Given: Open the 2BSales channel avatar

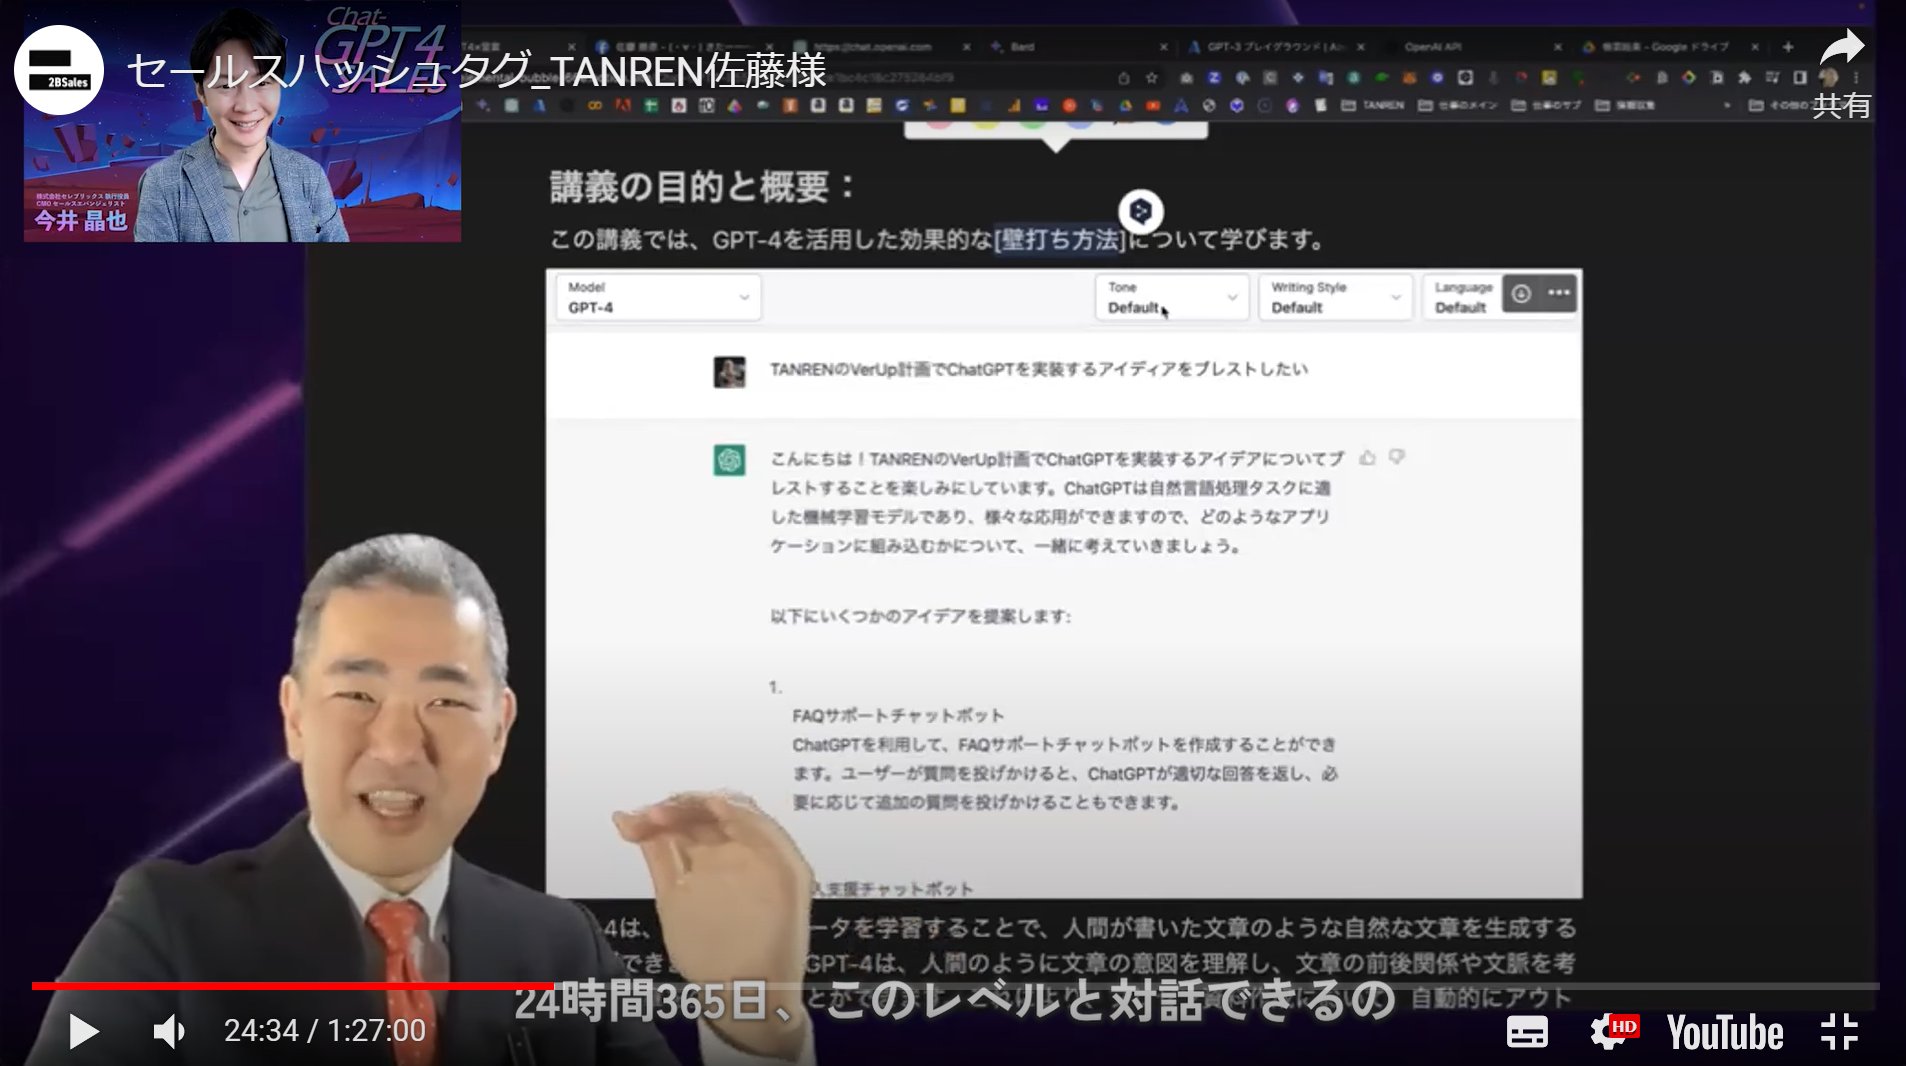Looking at the screenshot, I should point(59,70).
